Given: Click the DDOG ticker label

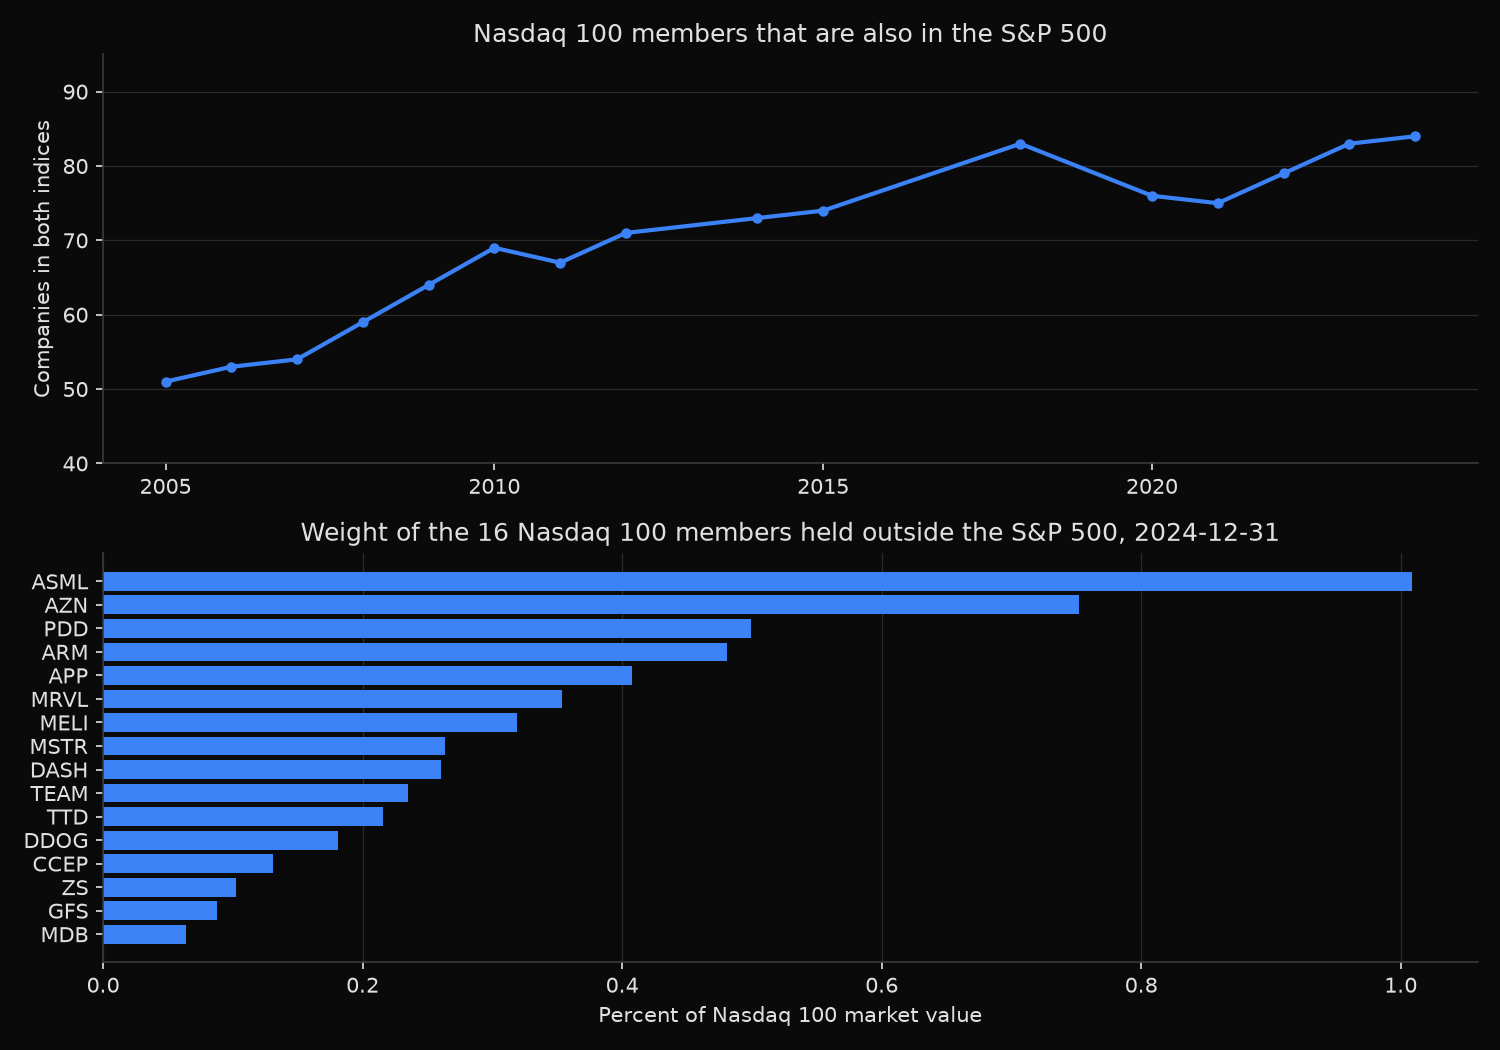Looking at the screenshot, I should click(56, 840).
